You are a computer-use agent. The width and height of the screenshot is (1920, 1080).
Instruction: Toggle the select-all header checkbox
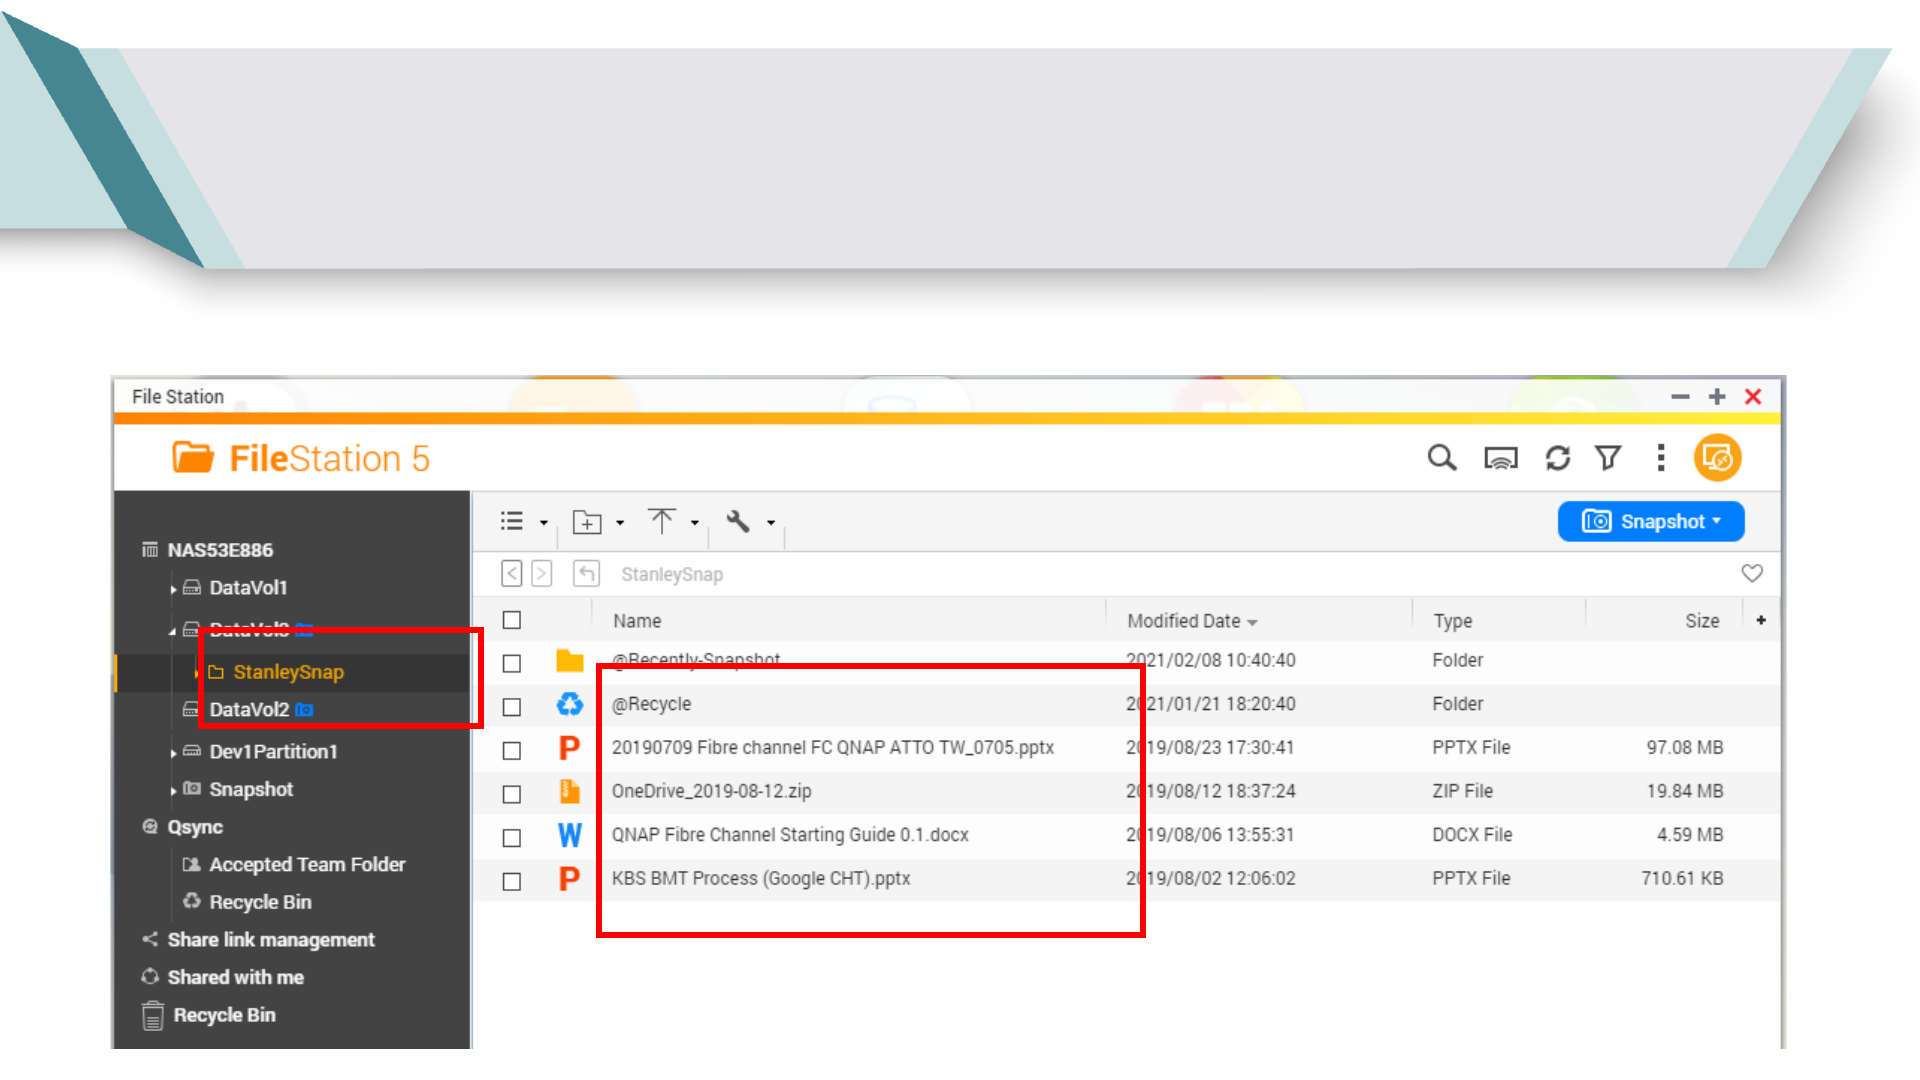point(512,620)
